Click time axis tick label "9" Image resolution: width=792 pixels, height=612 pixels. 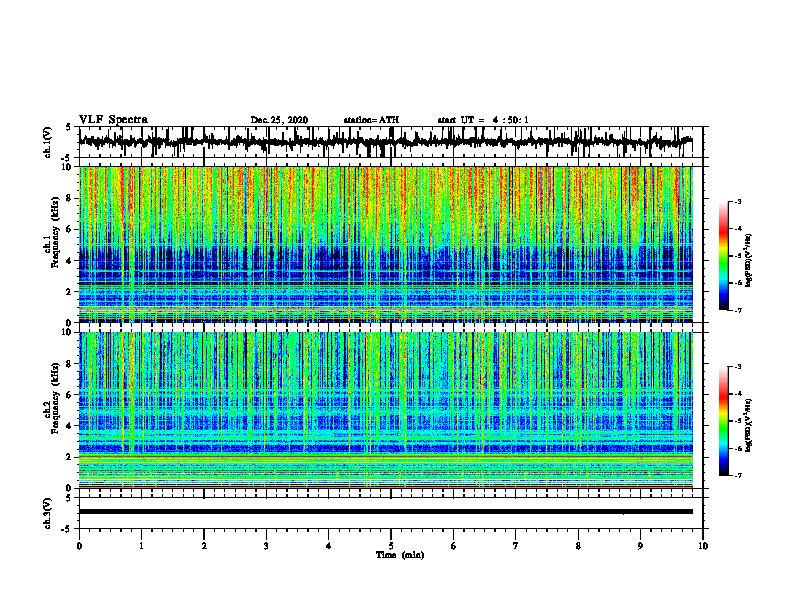(640, 546)
